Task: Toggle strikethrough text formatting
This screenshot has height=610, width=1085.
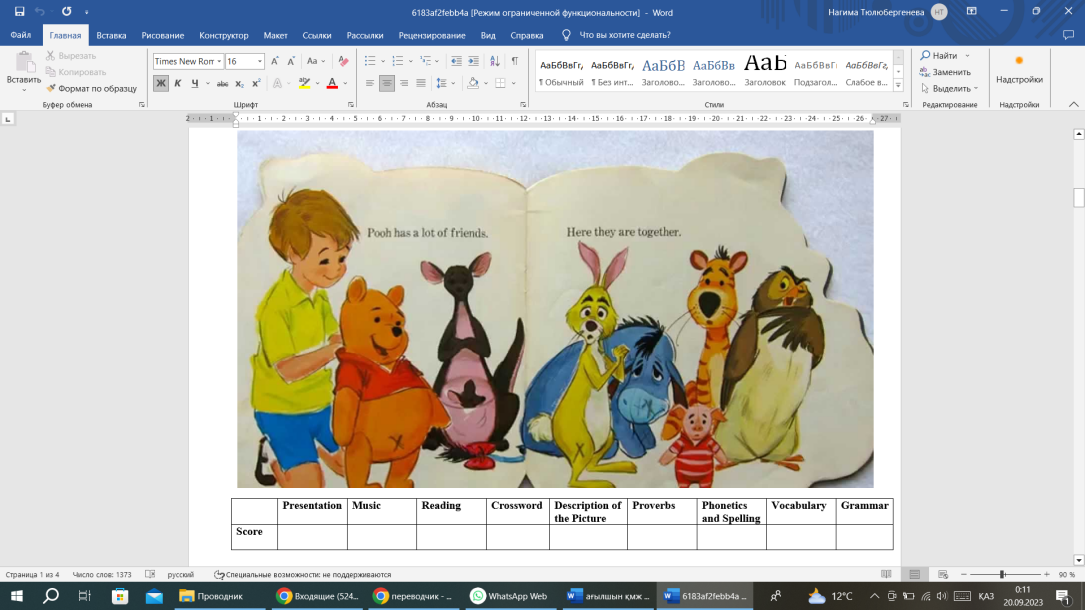Action: 222,84
